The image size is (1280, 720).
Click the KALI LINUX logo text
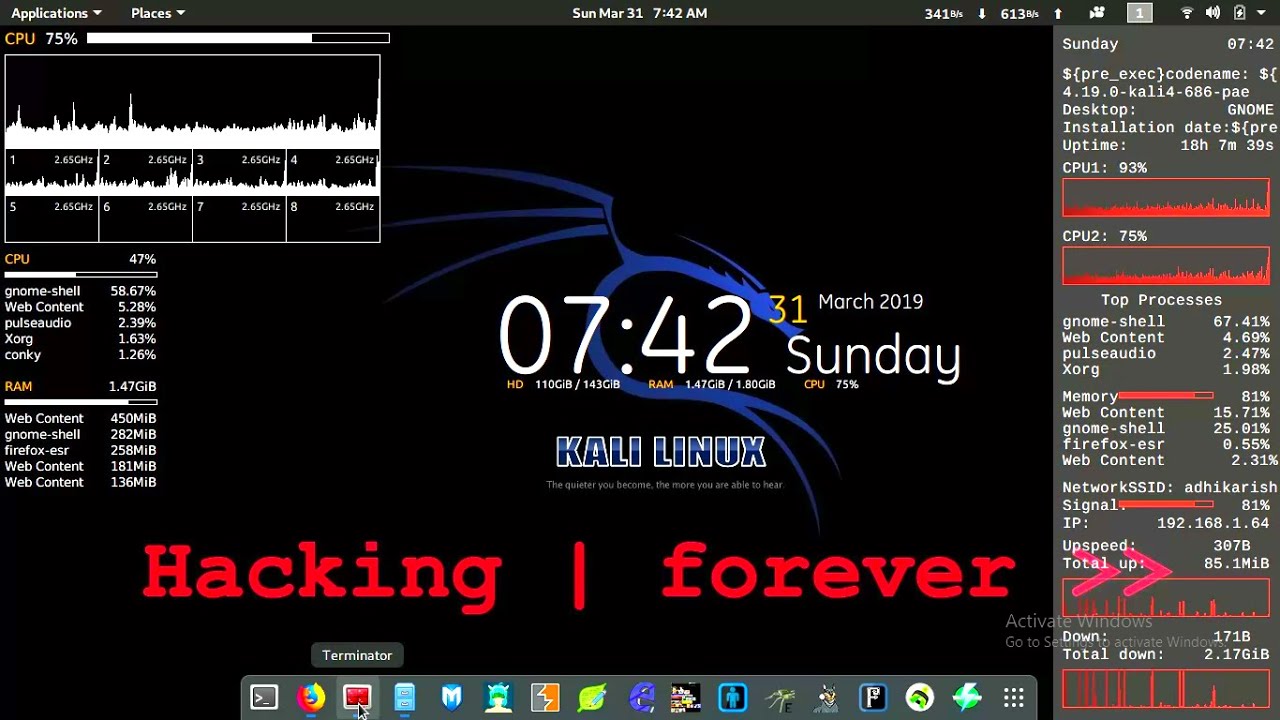pyautogui.click(x=661, y=452)
